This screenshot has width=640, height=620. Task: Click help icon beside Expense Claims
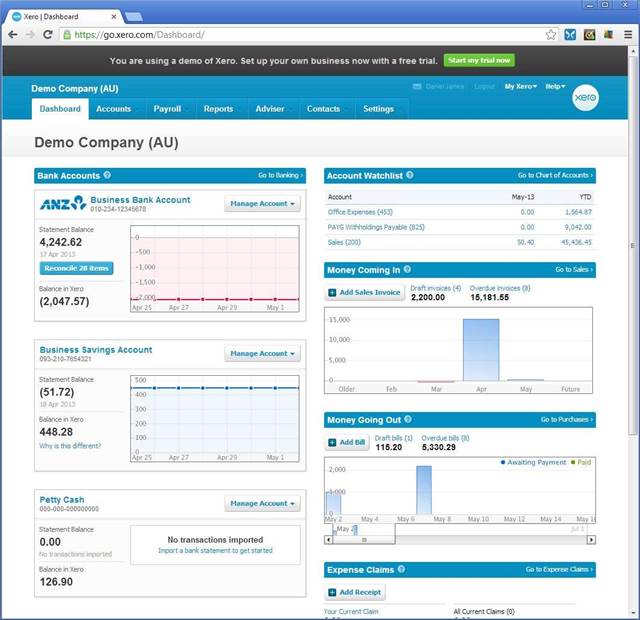[x=401, y=569]
